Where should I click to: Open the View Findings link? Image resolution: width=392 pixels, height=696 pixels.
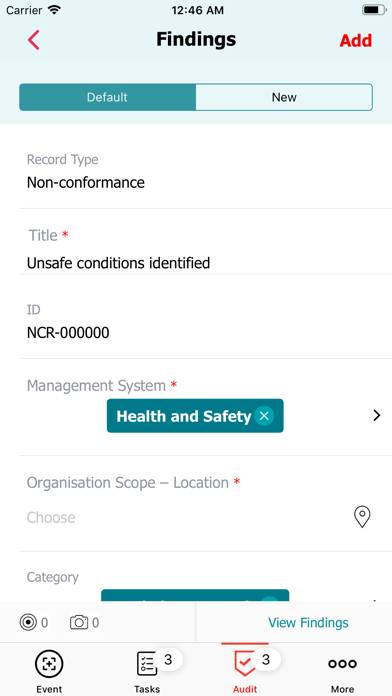pyautogui.click(x=308, y=623)
